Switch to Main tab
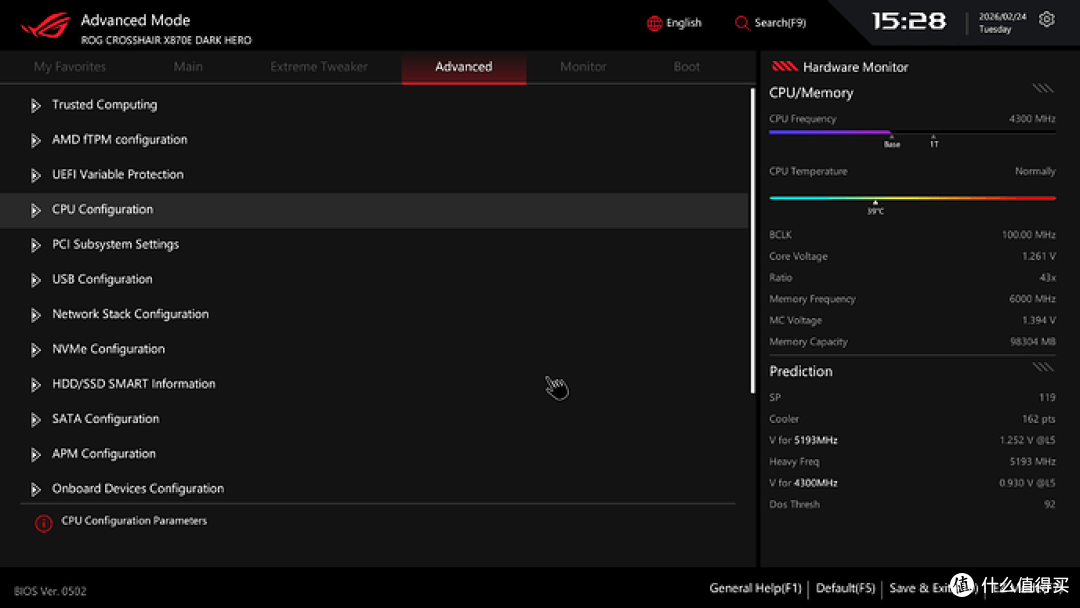The width and height of the screenshot is (1080, 608). click(x=188, y=67)
